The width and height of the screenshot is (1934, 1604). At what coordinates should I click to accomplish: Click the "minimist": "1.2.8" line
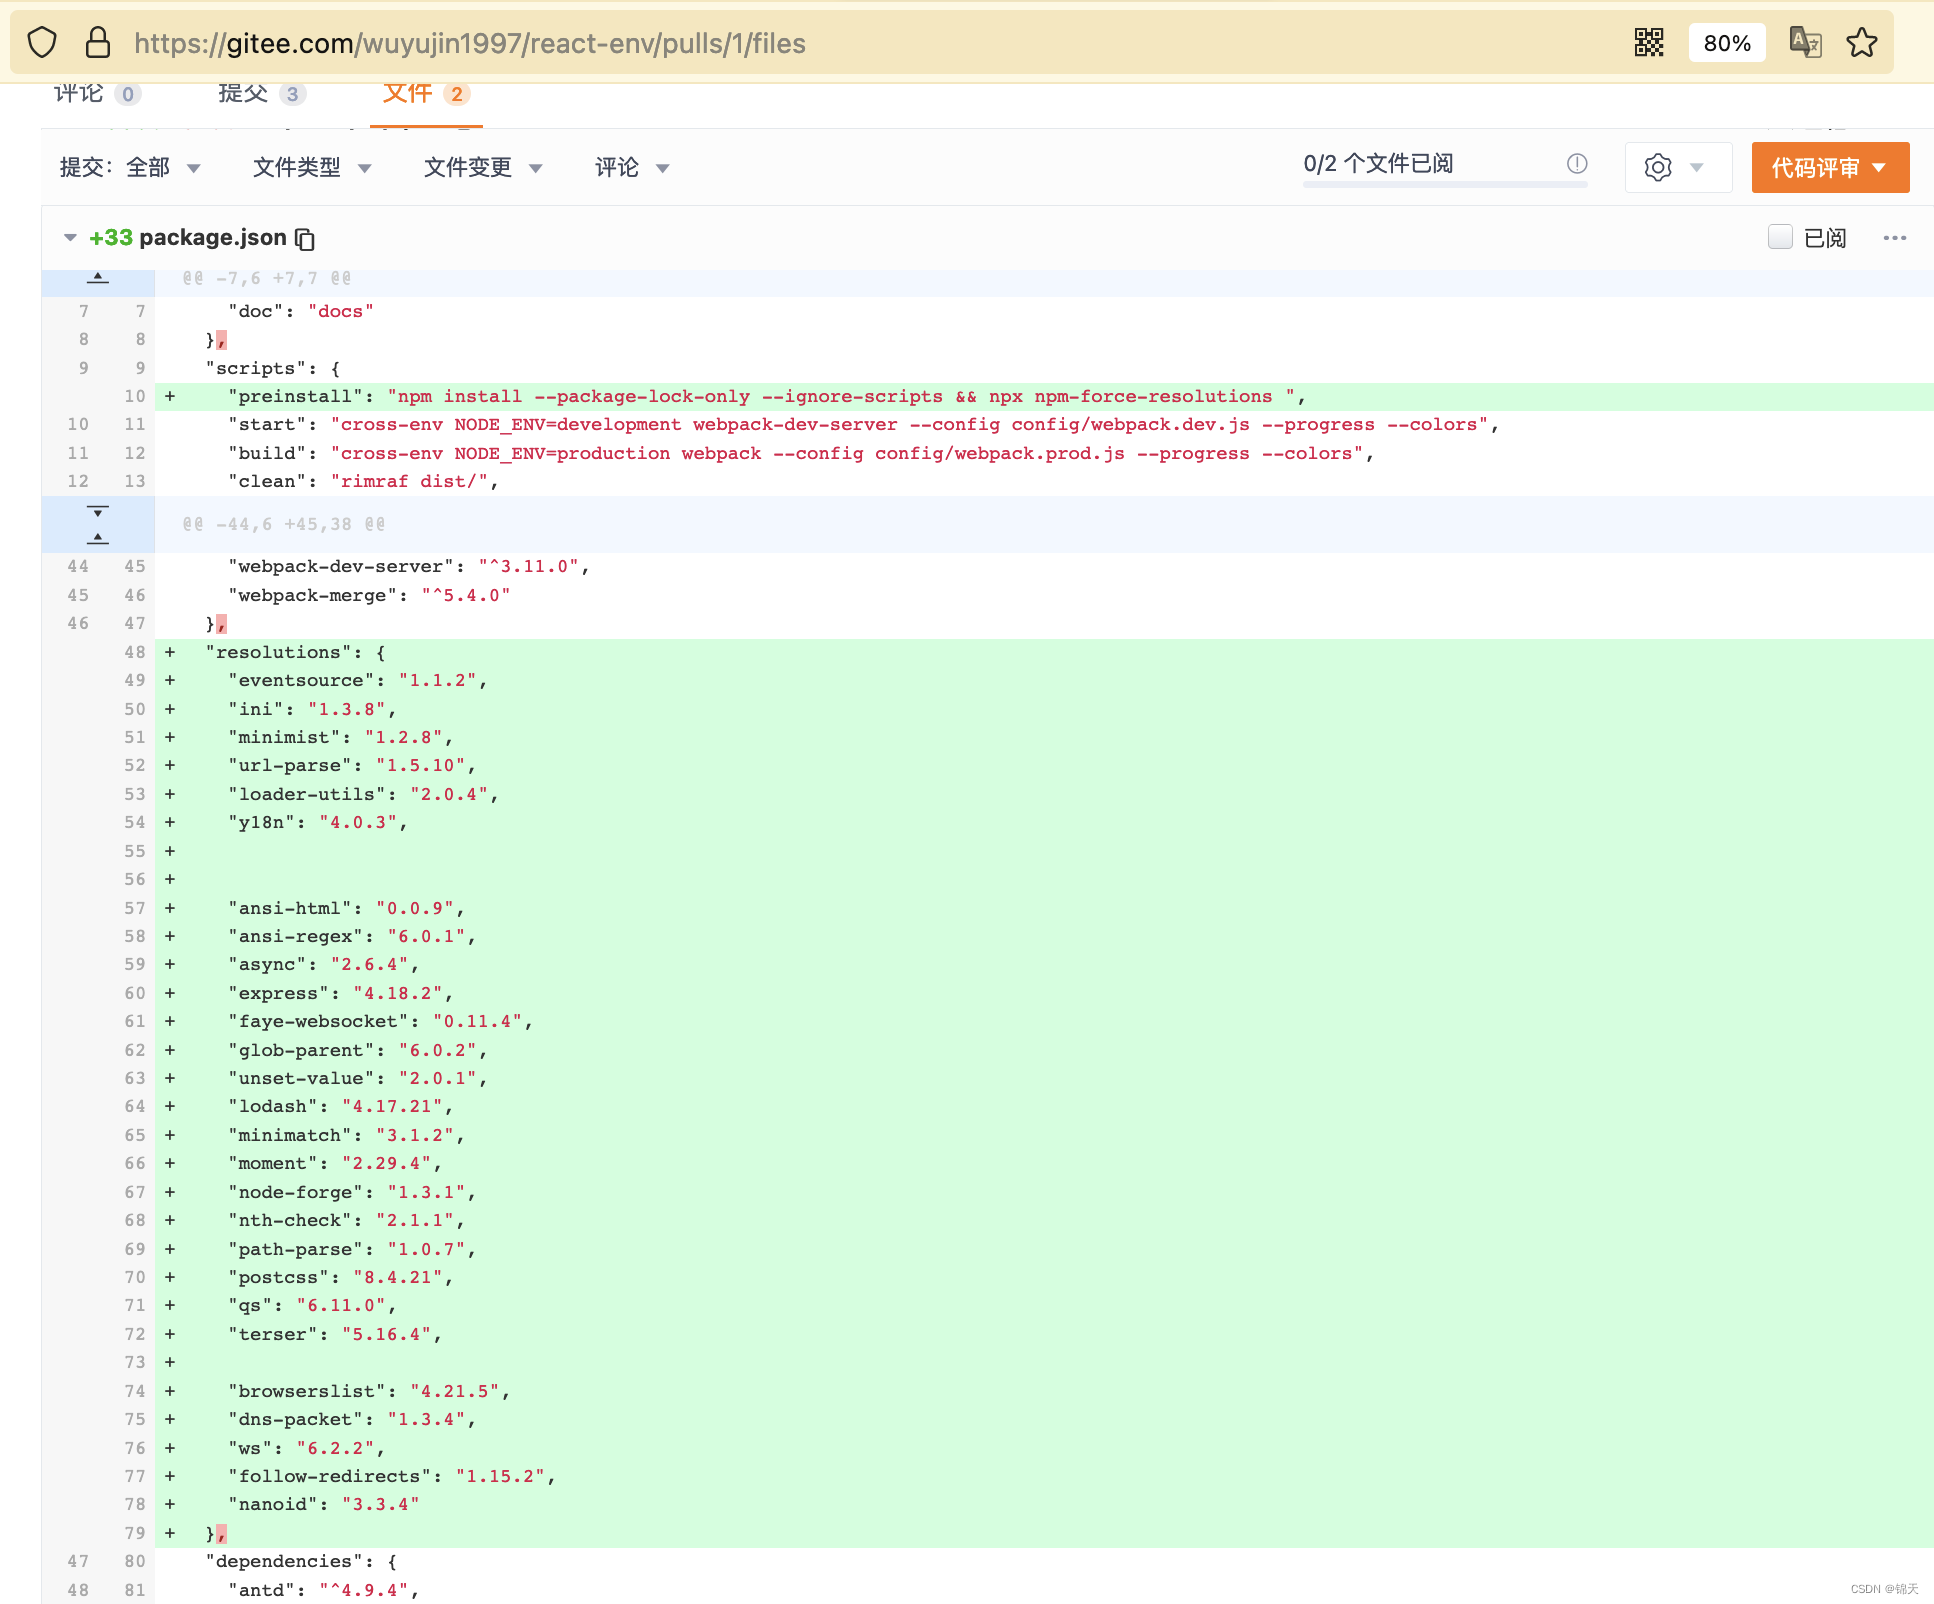coord(341,738)
